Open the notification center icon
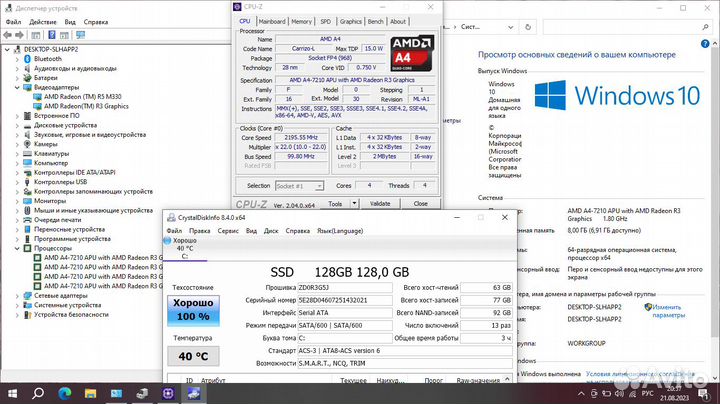Image resolution: width=720 pixels, height=404 pixels. tap(703, 394)
